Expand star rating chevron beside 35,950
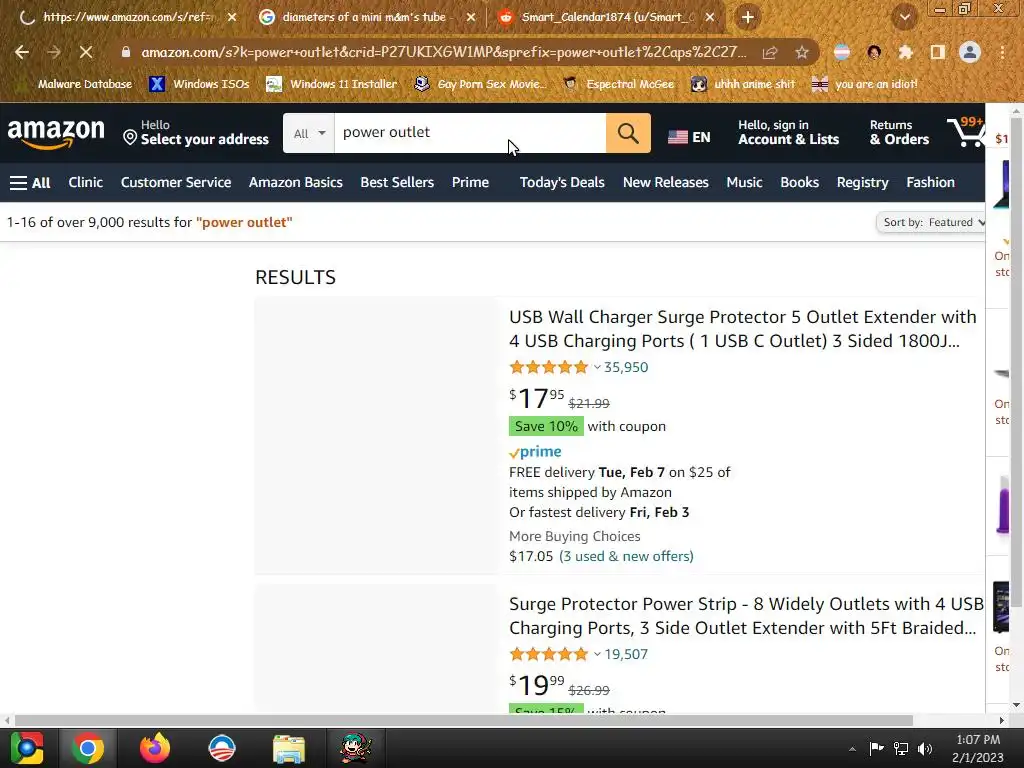This screenshot has width=1024, height=768. pos(597,367)
